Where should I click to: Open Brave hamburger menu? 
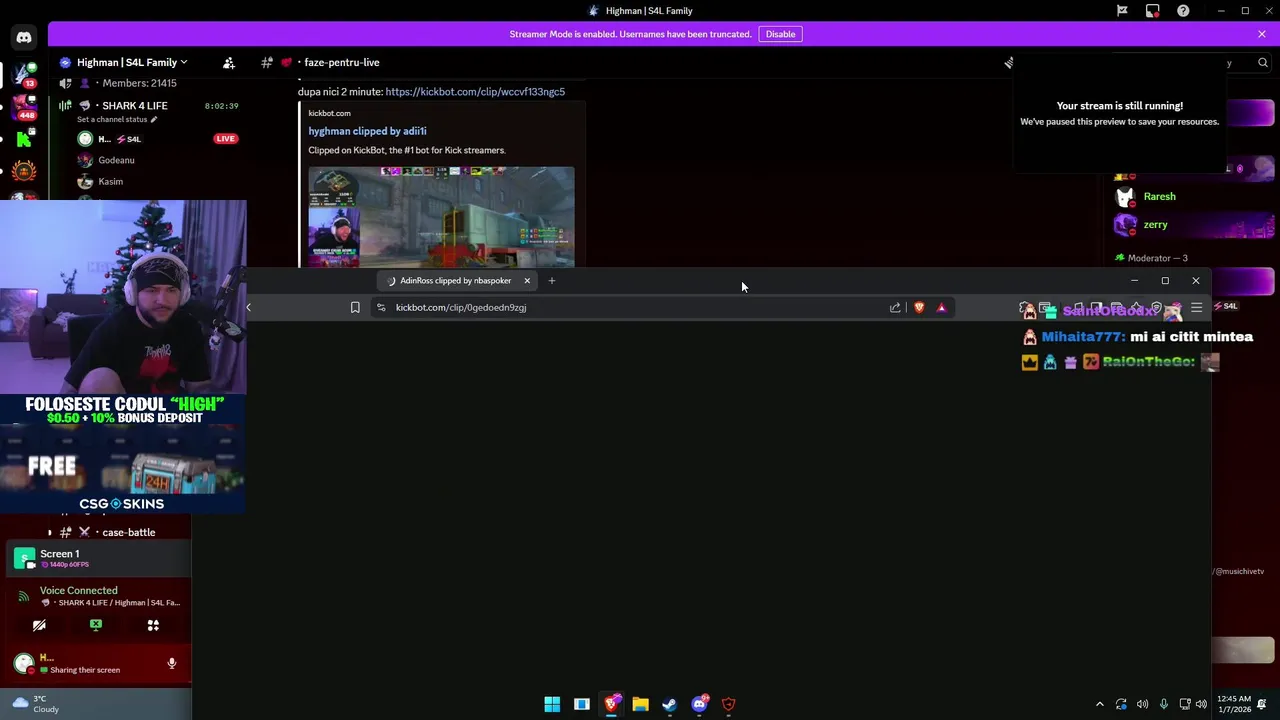1196,308
